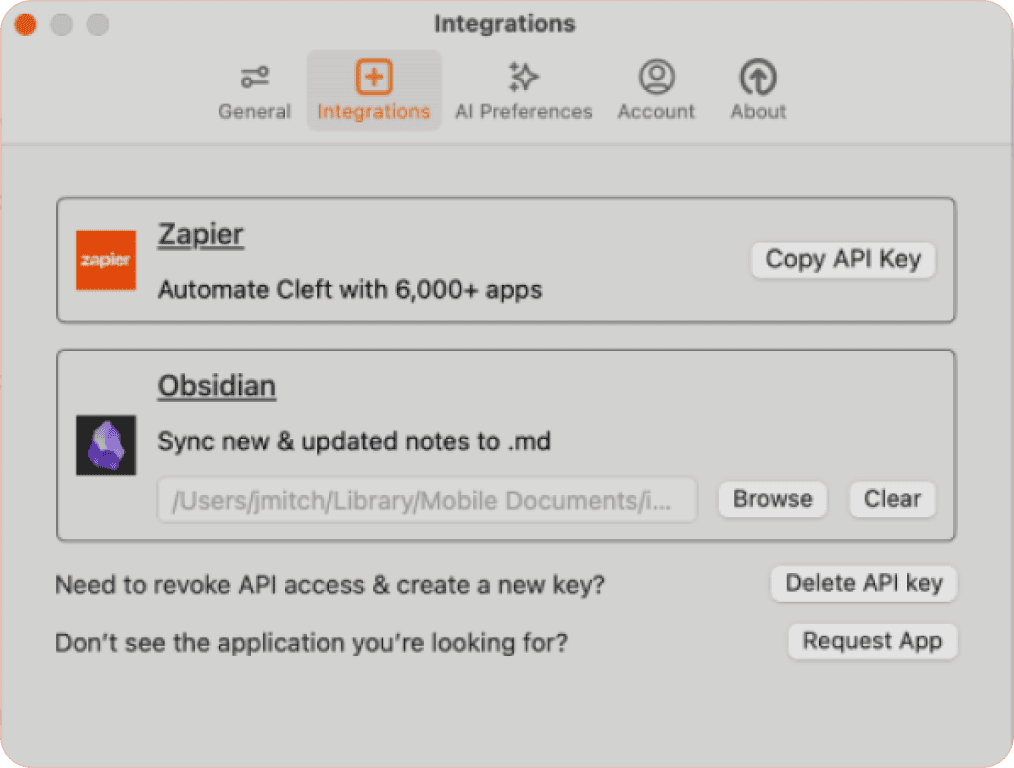Click the orange Zapier logo
Screen dimensions: 1014x768
105,260
